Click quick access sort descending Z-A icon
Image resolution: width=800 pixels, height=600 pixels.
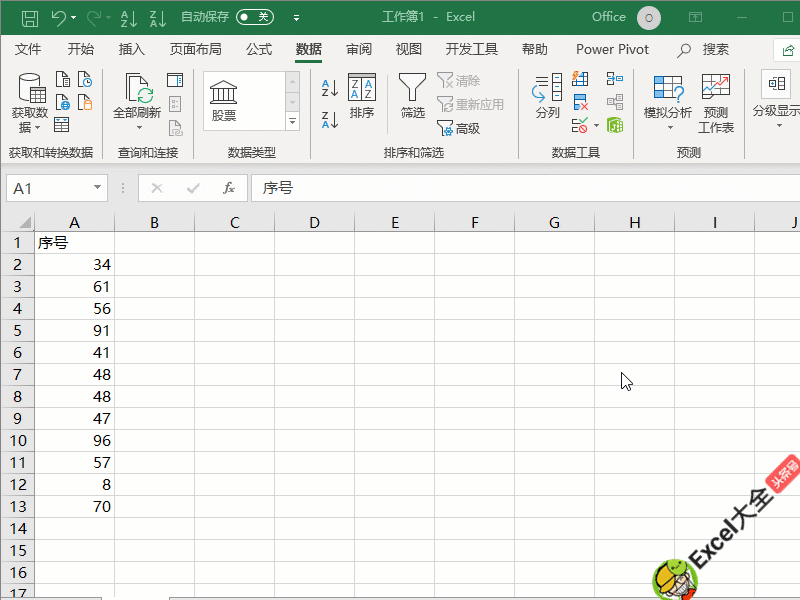(x=158, y=18)
